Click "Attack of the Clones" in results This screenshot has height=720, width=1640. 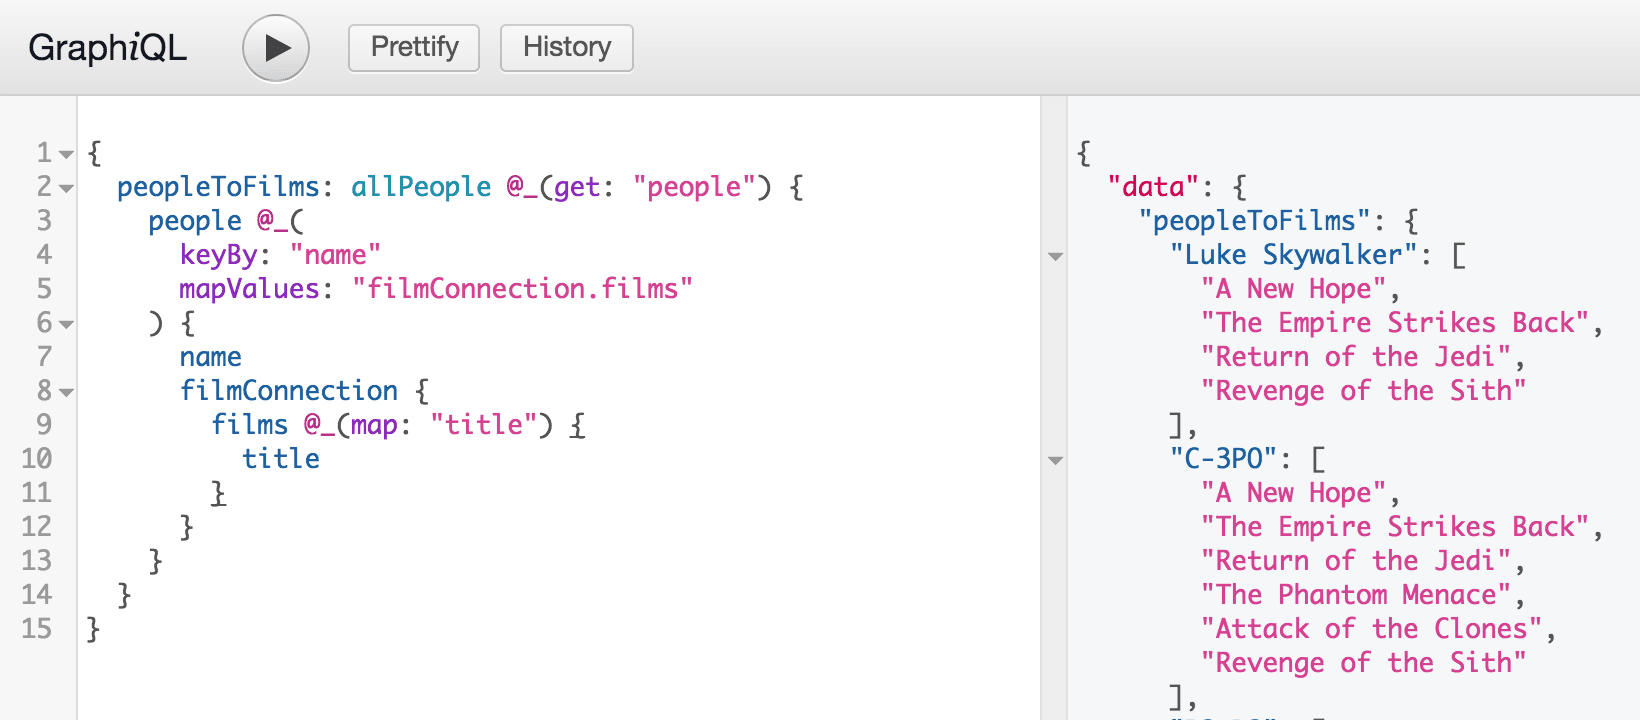point(1372,629)
